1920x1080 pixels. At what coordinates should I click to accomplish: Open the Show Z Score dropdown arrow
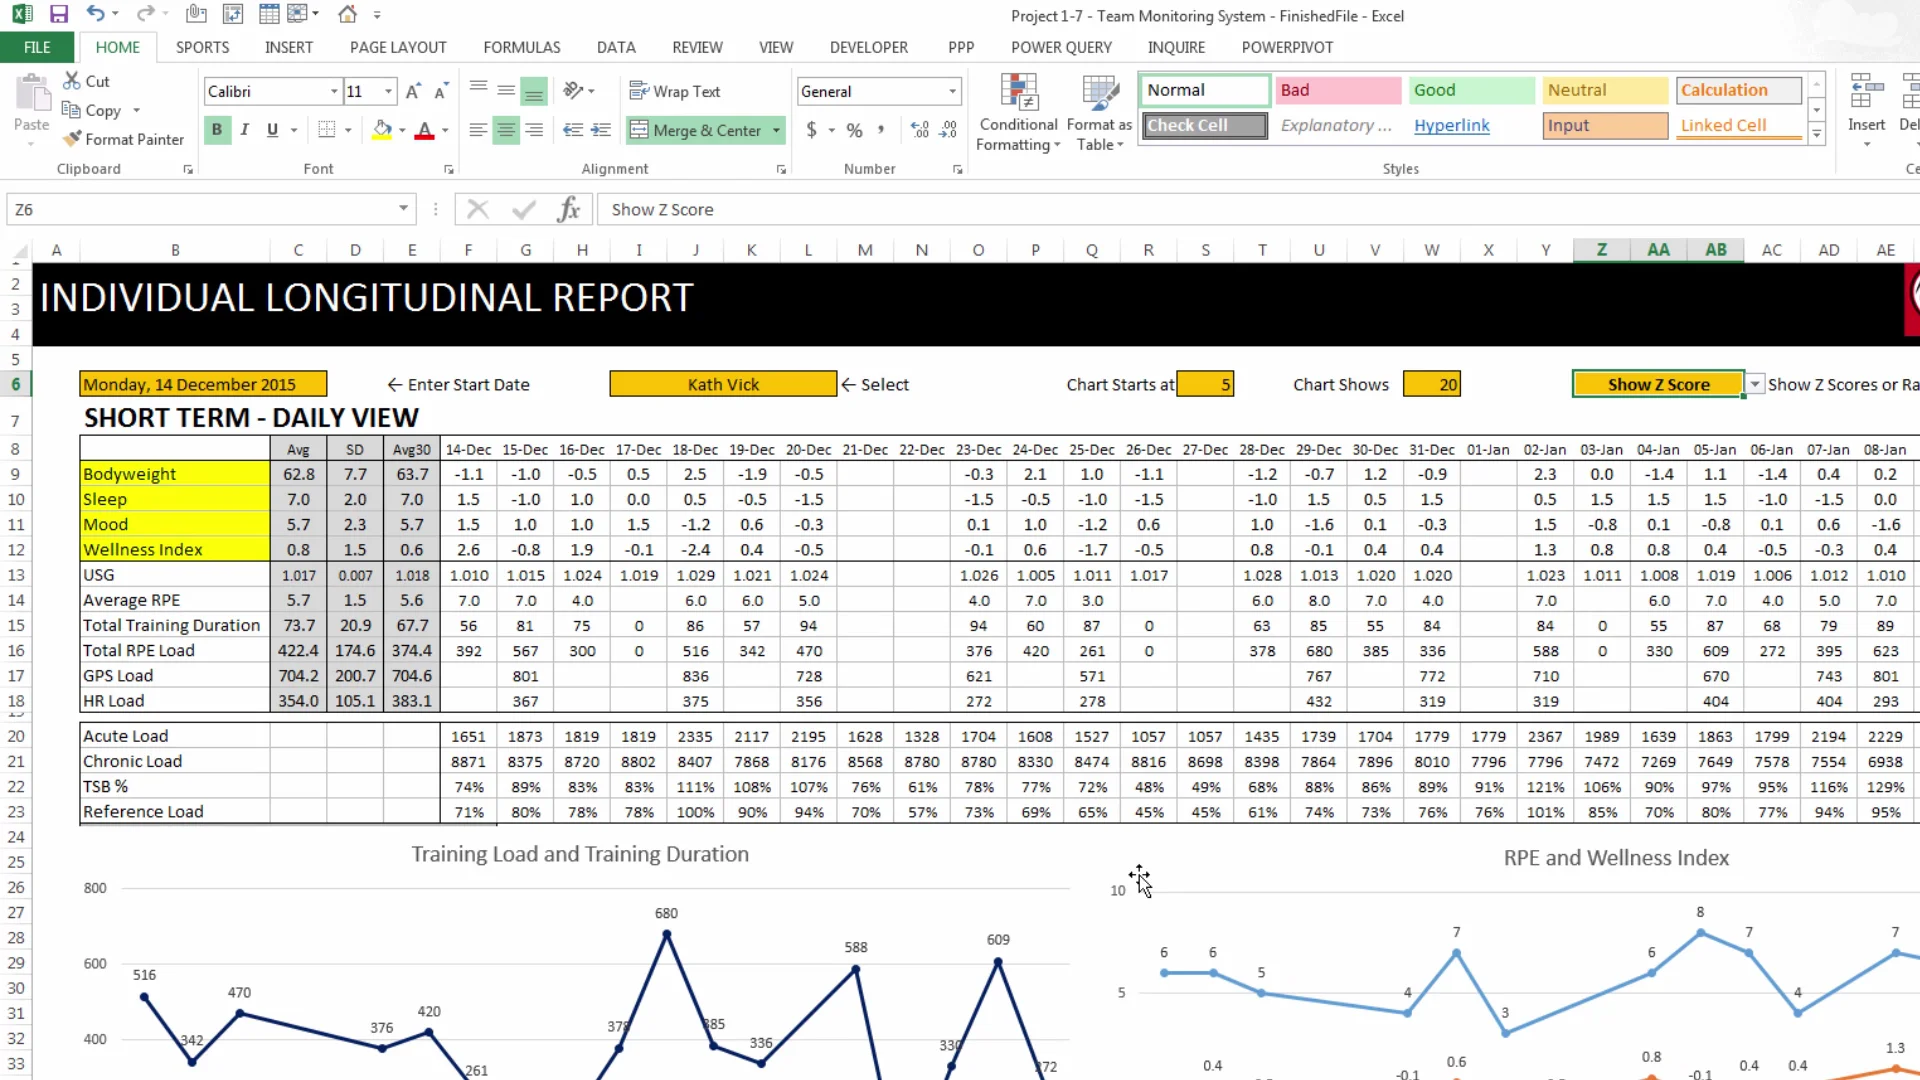[1753, 384]
